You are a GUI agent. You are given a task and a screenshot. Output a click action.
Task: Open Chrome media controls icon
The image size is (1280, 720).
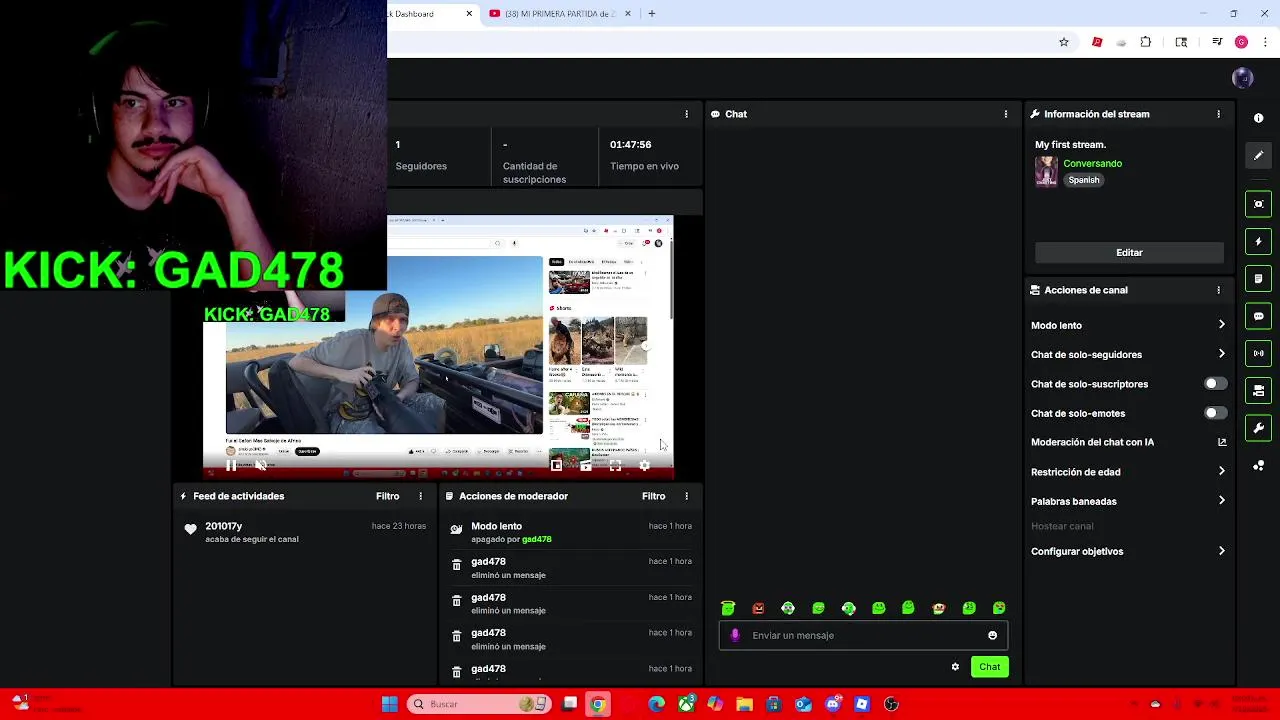[1217, 42]
